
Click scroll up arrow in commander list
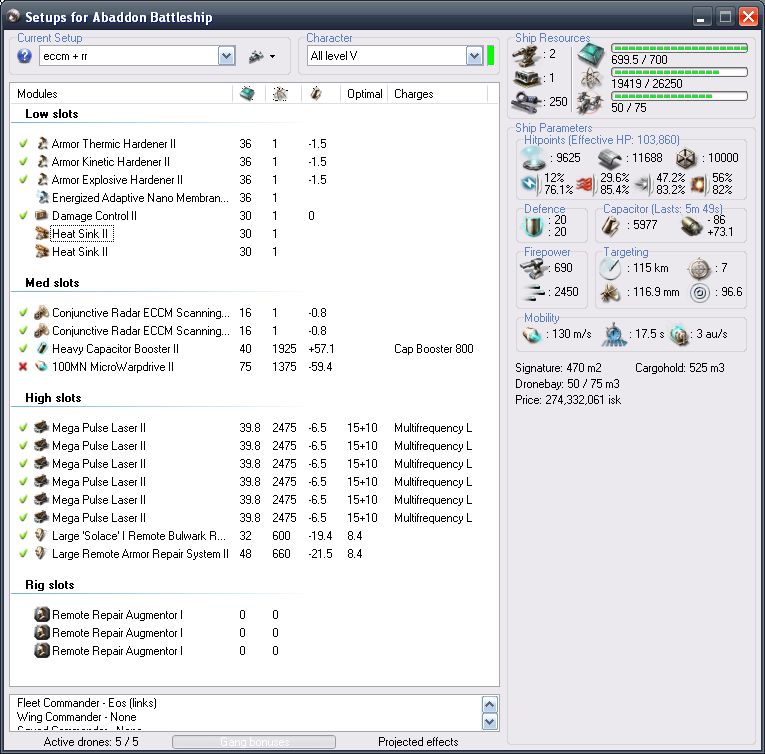coord(490,704)
